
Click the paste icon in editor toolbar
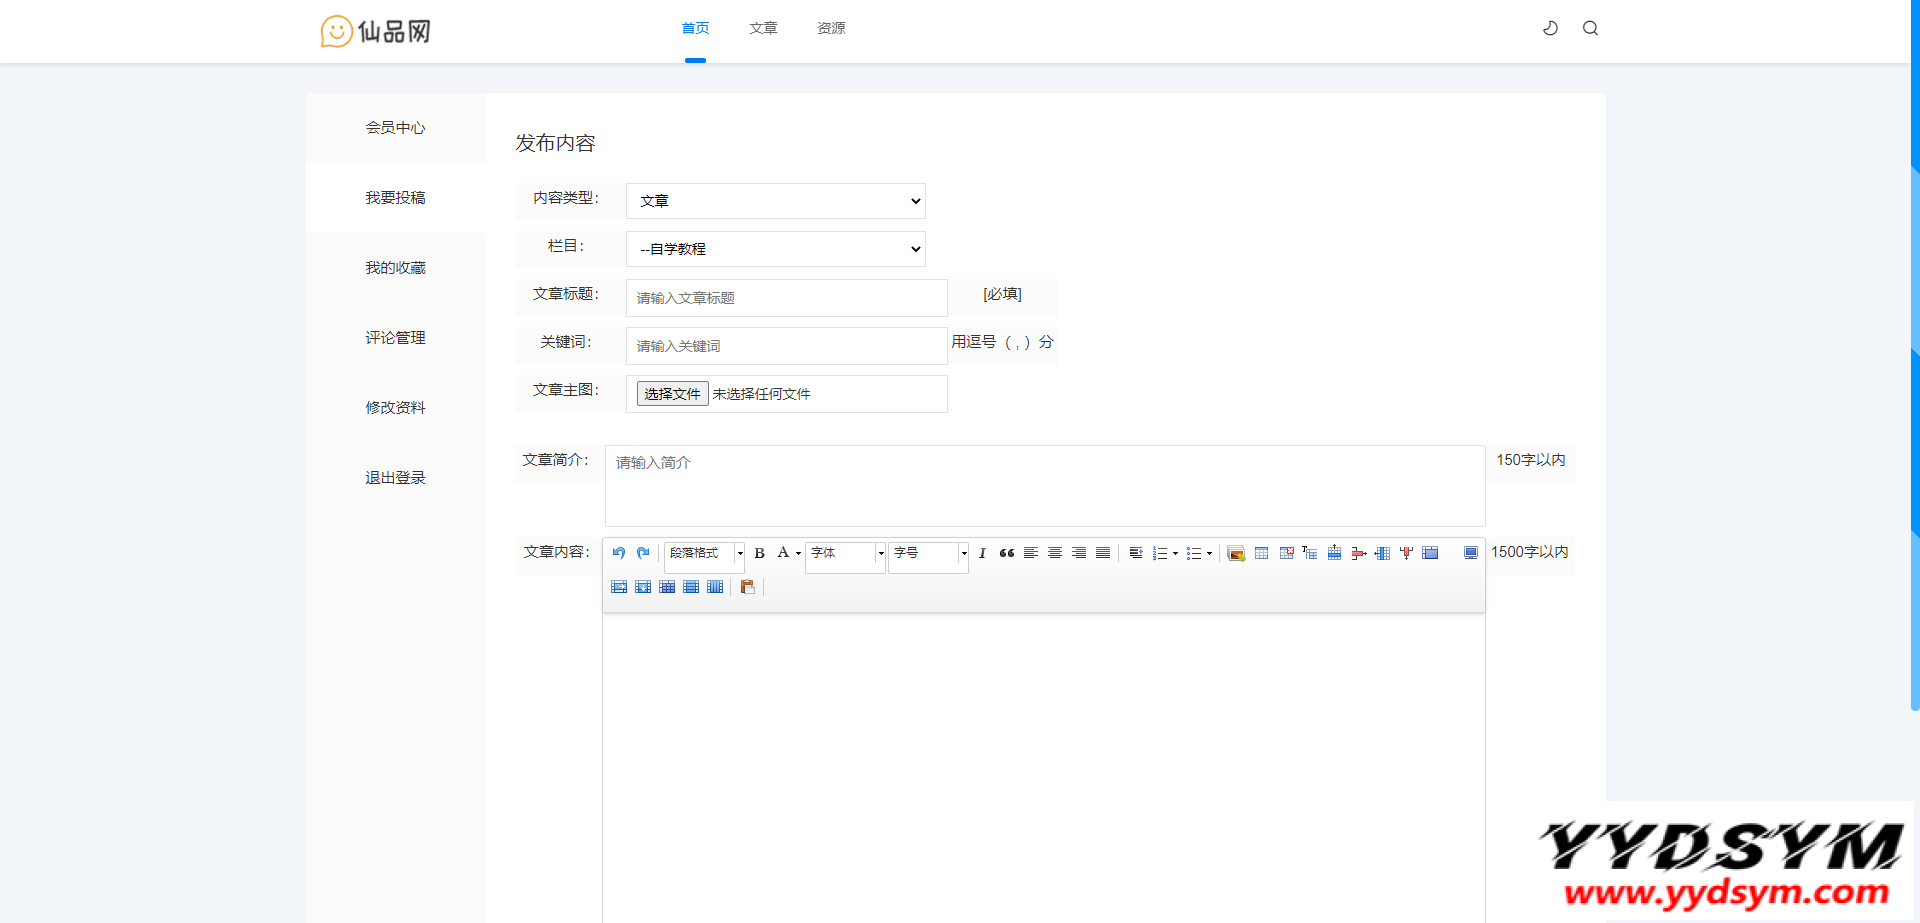point(747,587)
